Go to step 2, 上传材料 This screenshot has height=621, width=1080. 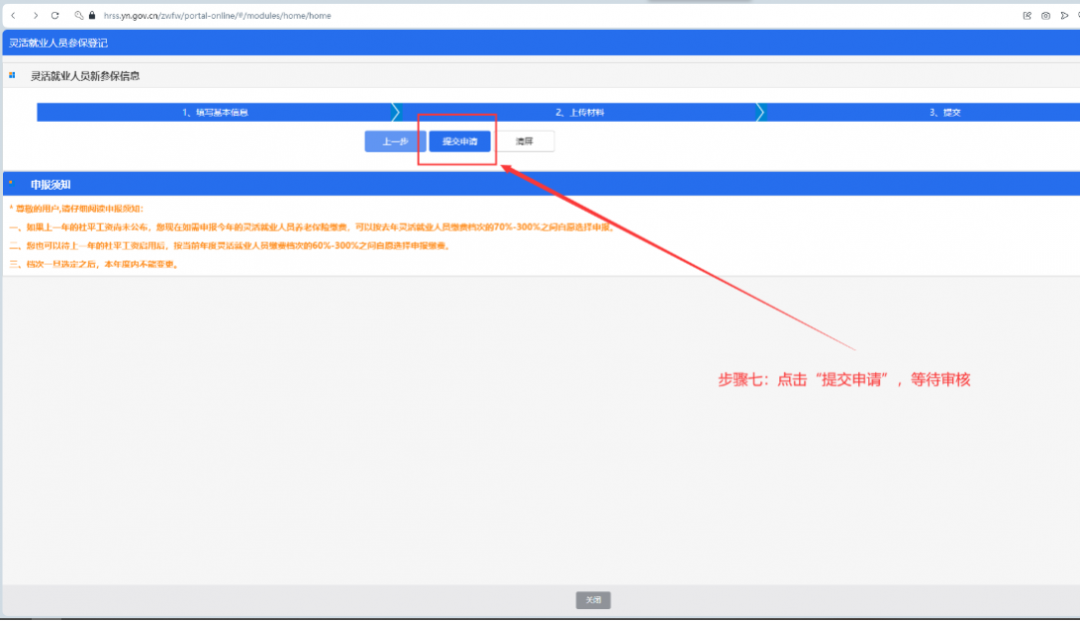click(x=579, y=113)
